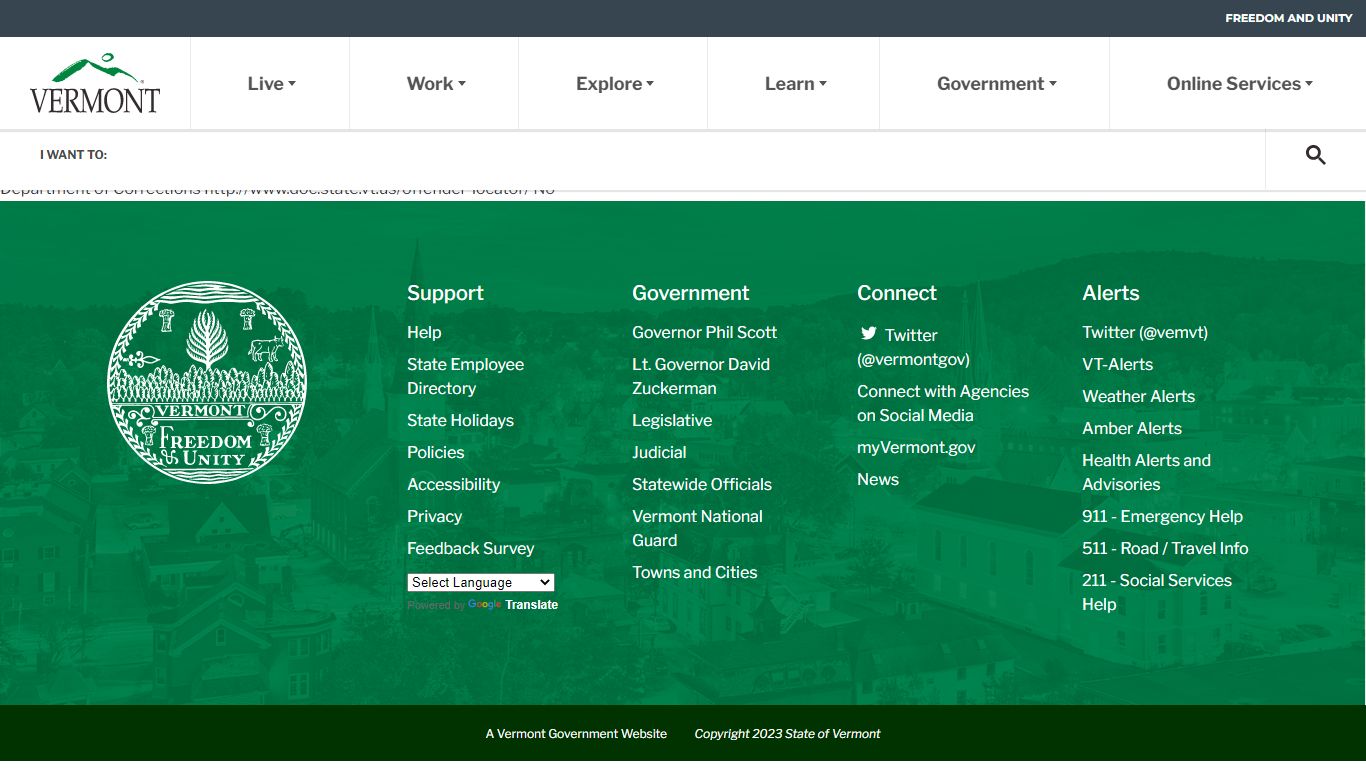Open the Governor Phil Scott link
Image resolution: width=1366 pixels, height=768 pixels.
[x=704, y=332]
